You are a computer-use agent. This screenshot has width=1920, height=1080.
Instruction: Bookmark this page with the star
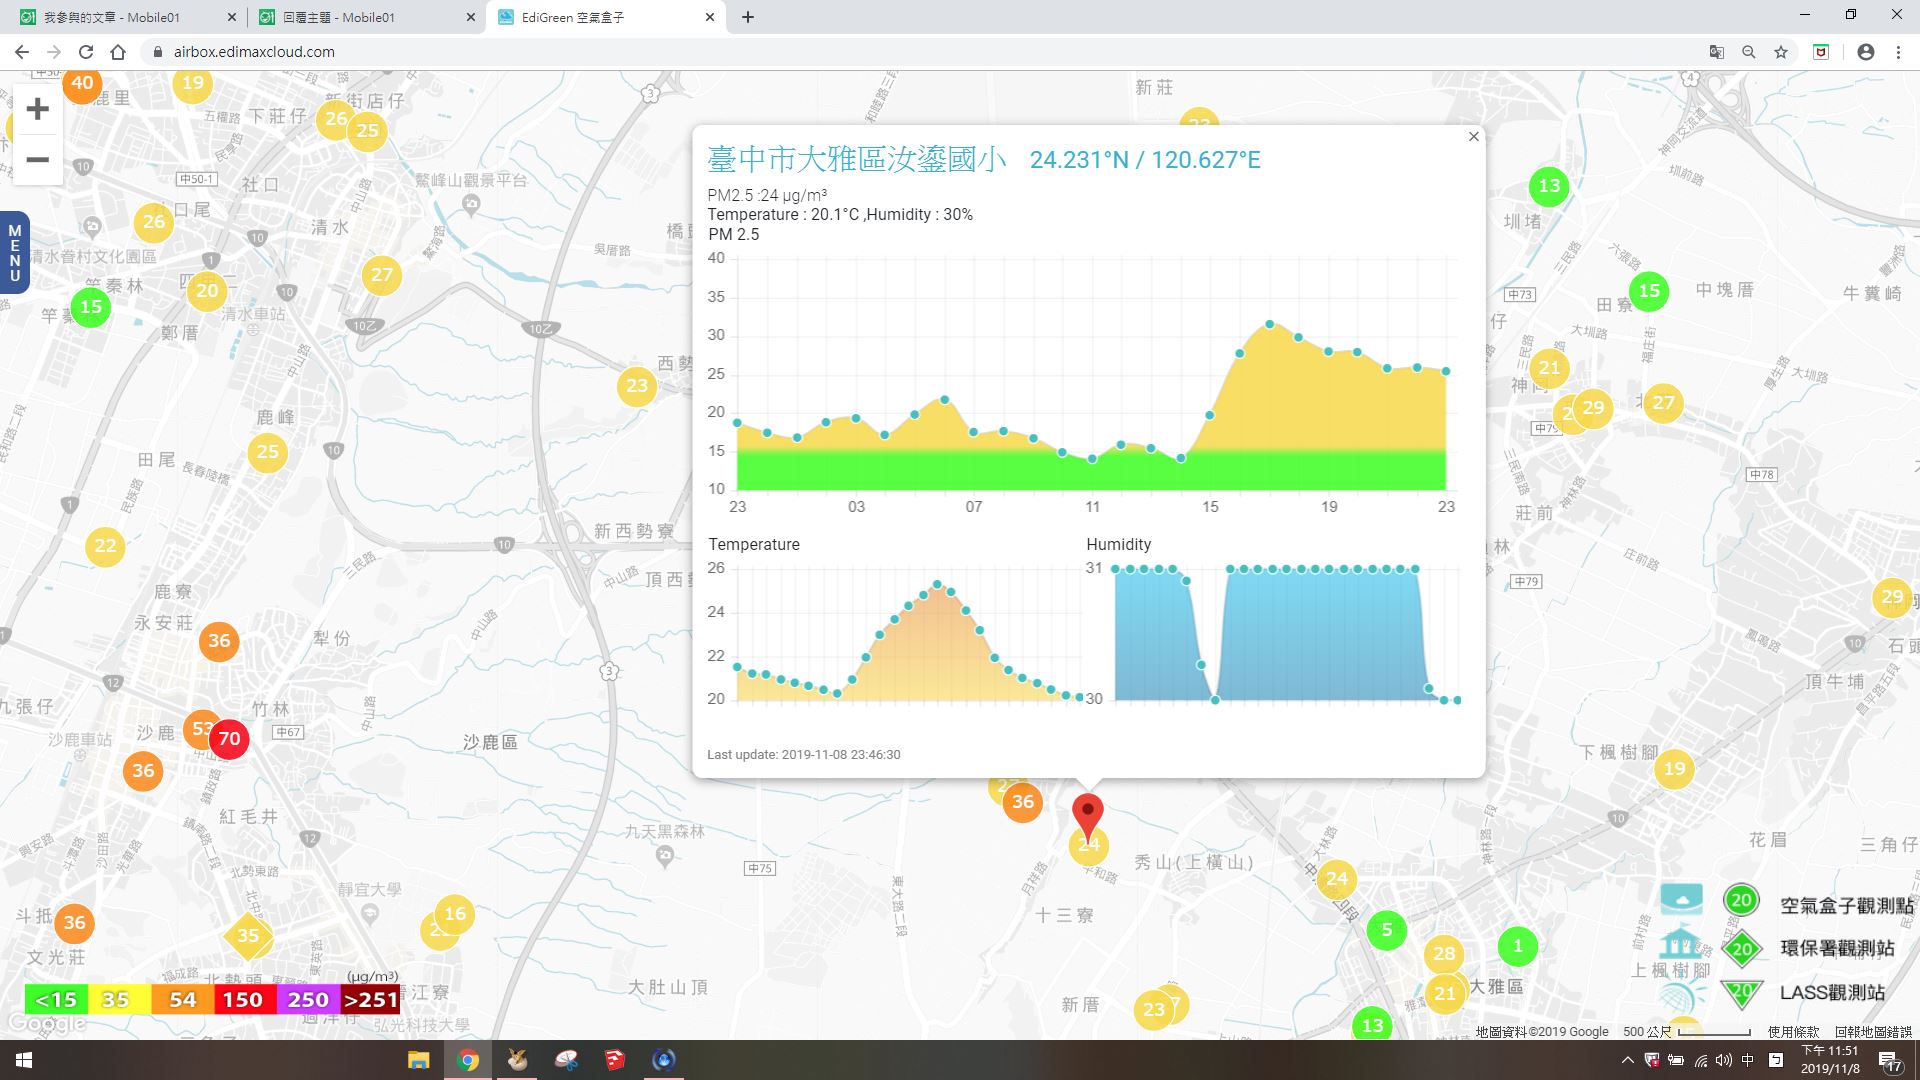coord(1780,52)
